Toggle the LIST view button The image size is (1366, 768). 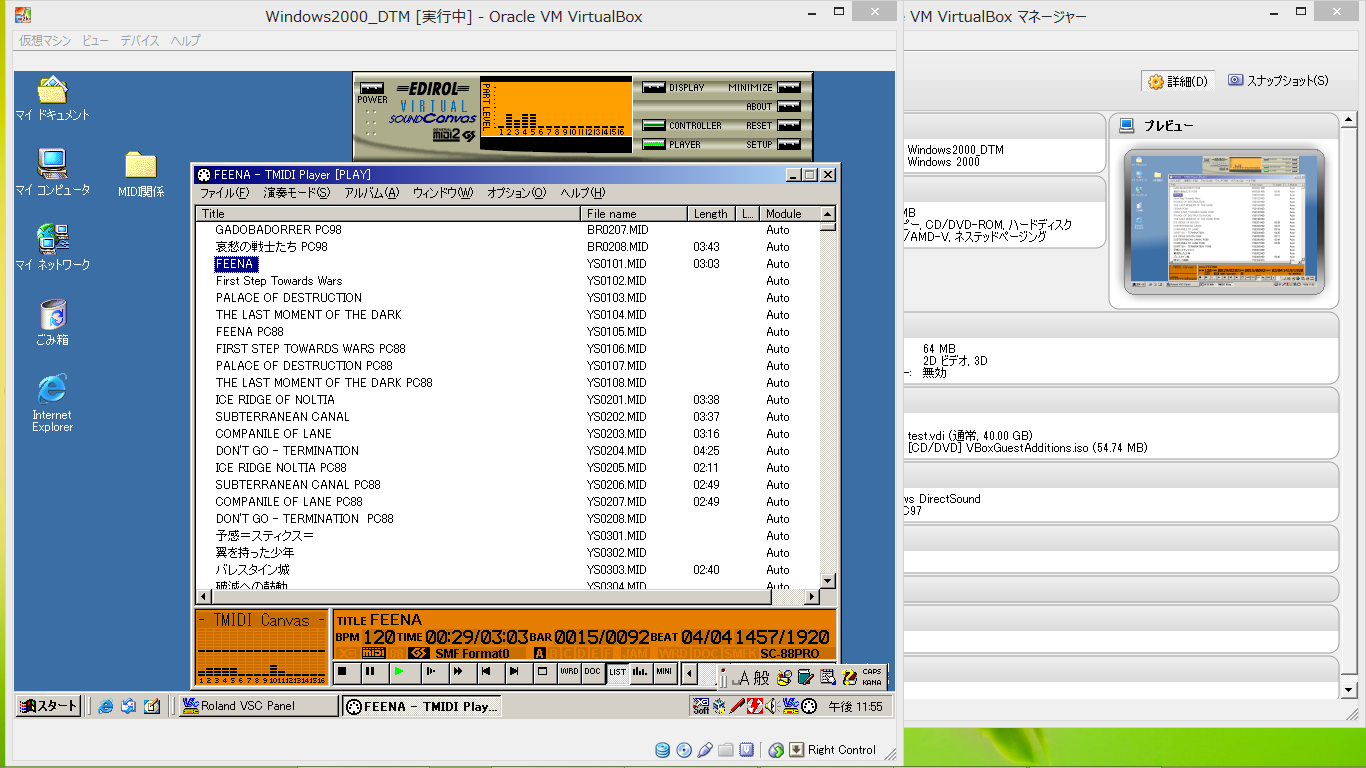coord(617,672)
